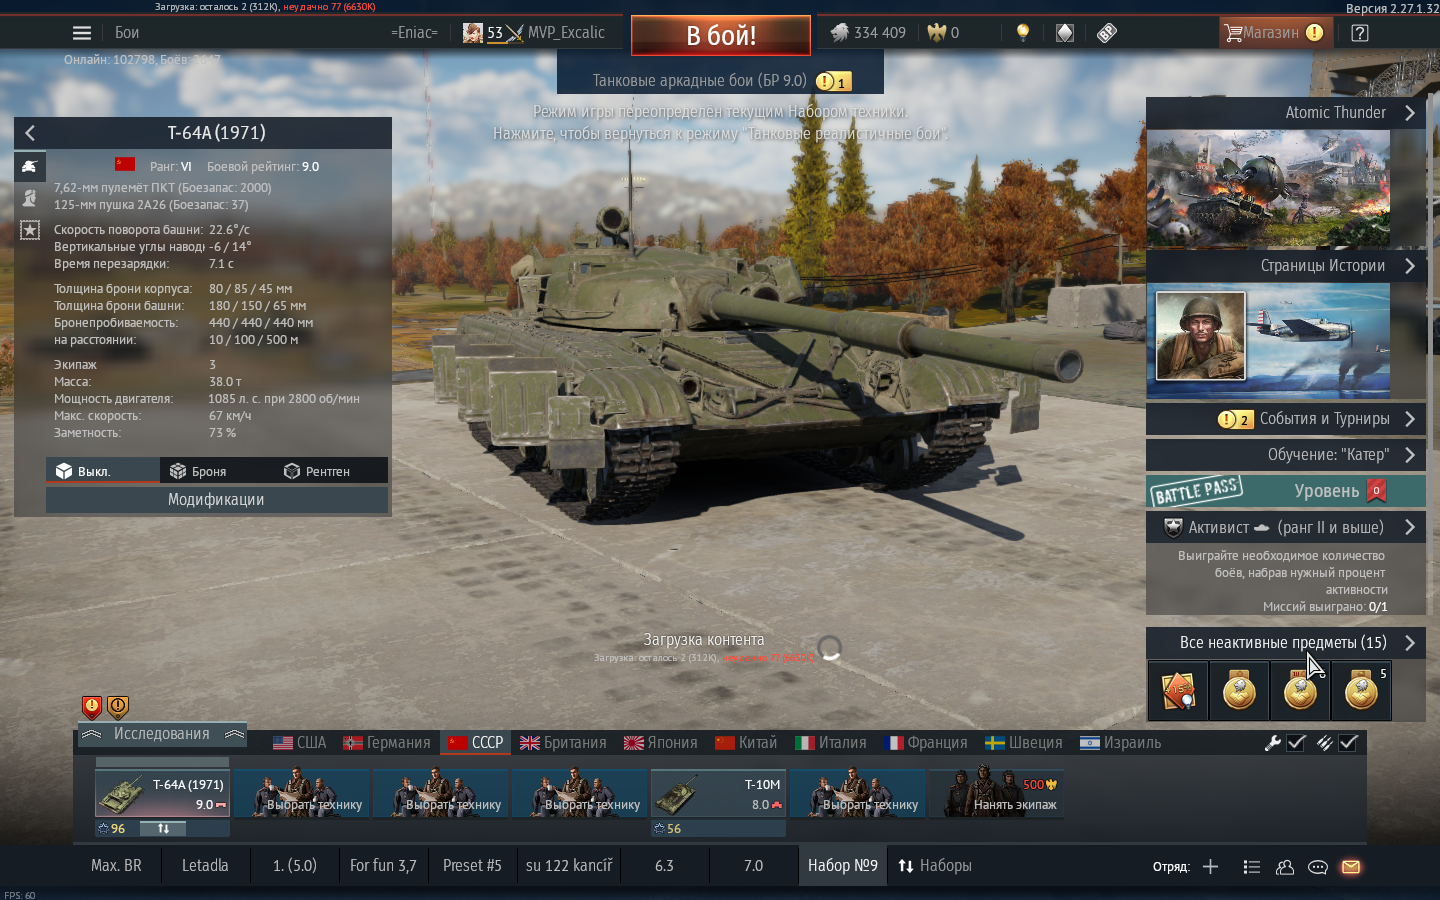Switch to the Германия nation tab
Viewport: 1440px width, 900px height.
[x=387, y=743]
